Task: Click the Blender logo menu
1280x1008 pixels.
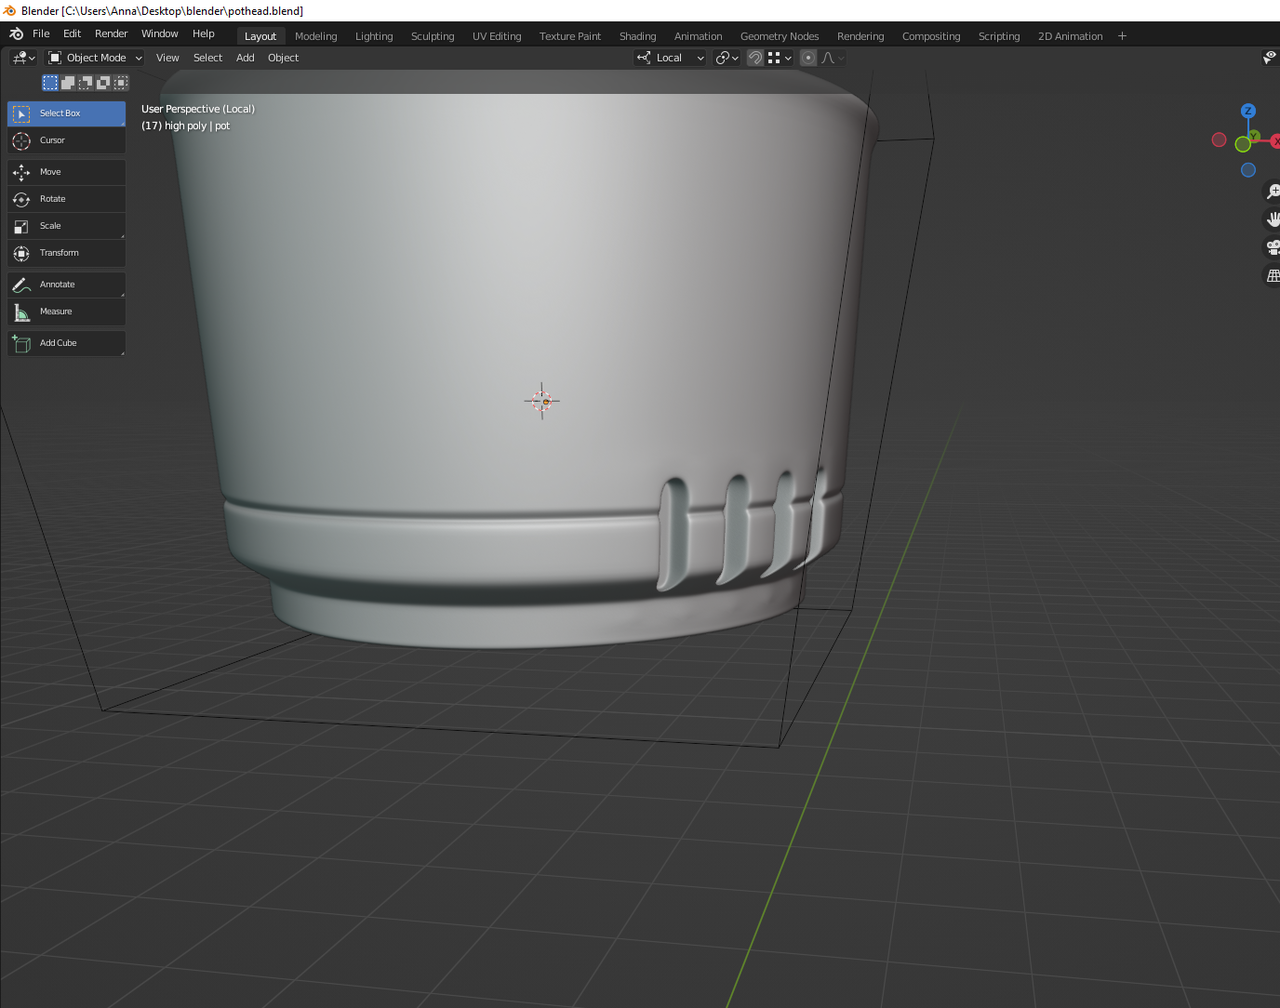Action: (16, 34)
